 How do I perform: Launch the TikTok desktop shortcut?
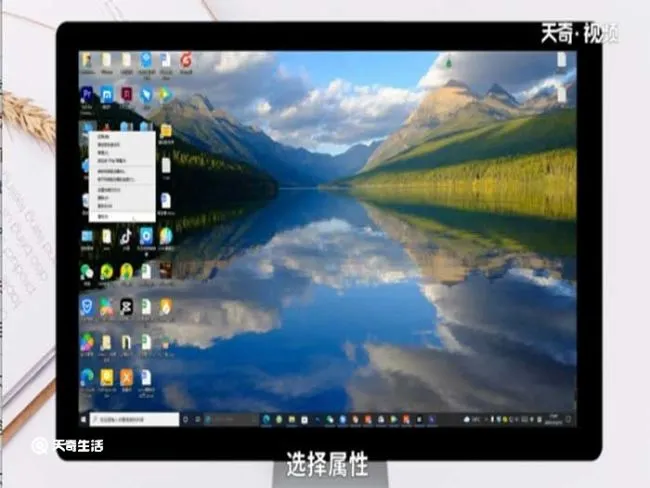coord(126,237)
